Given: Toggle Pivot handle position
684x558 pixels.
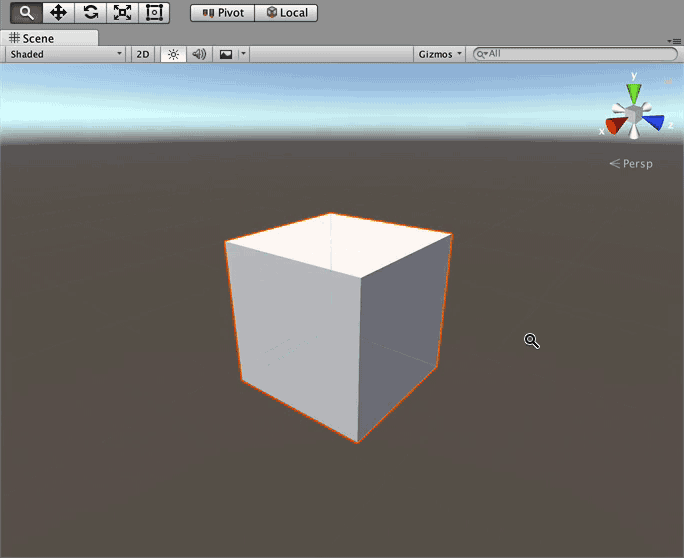Looking at the screenshot, I should (x=222, y=13).
